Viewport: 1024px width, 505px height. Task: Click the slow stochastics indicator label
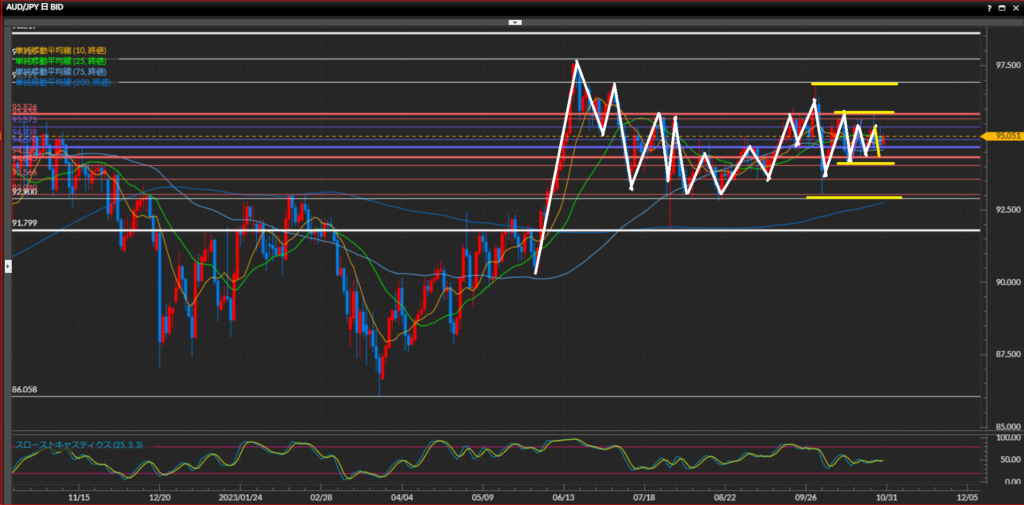pyautogui.click(x=68, y=443)
